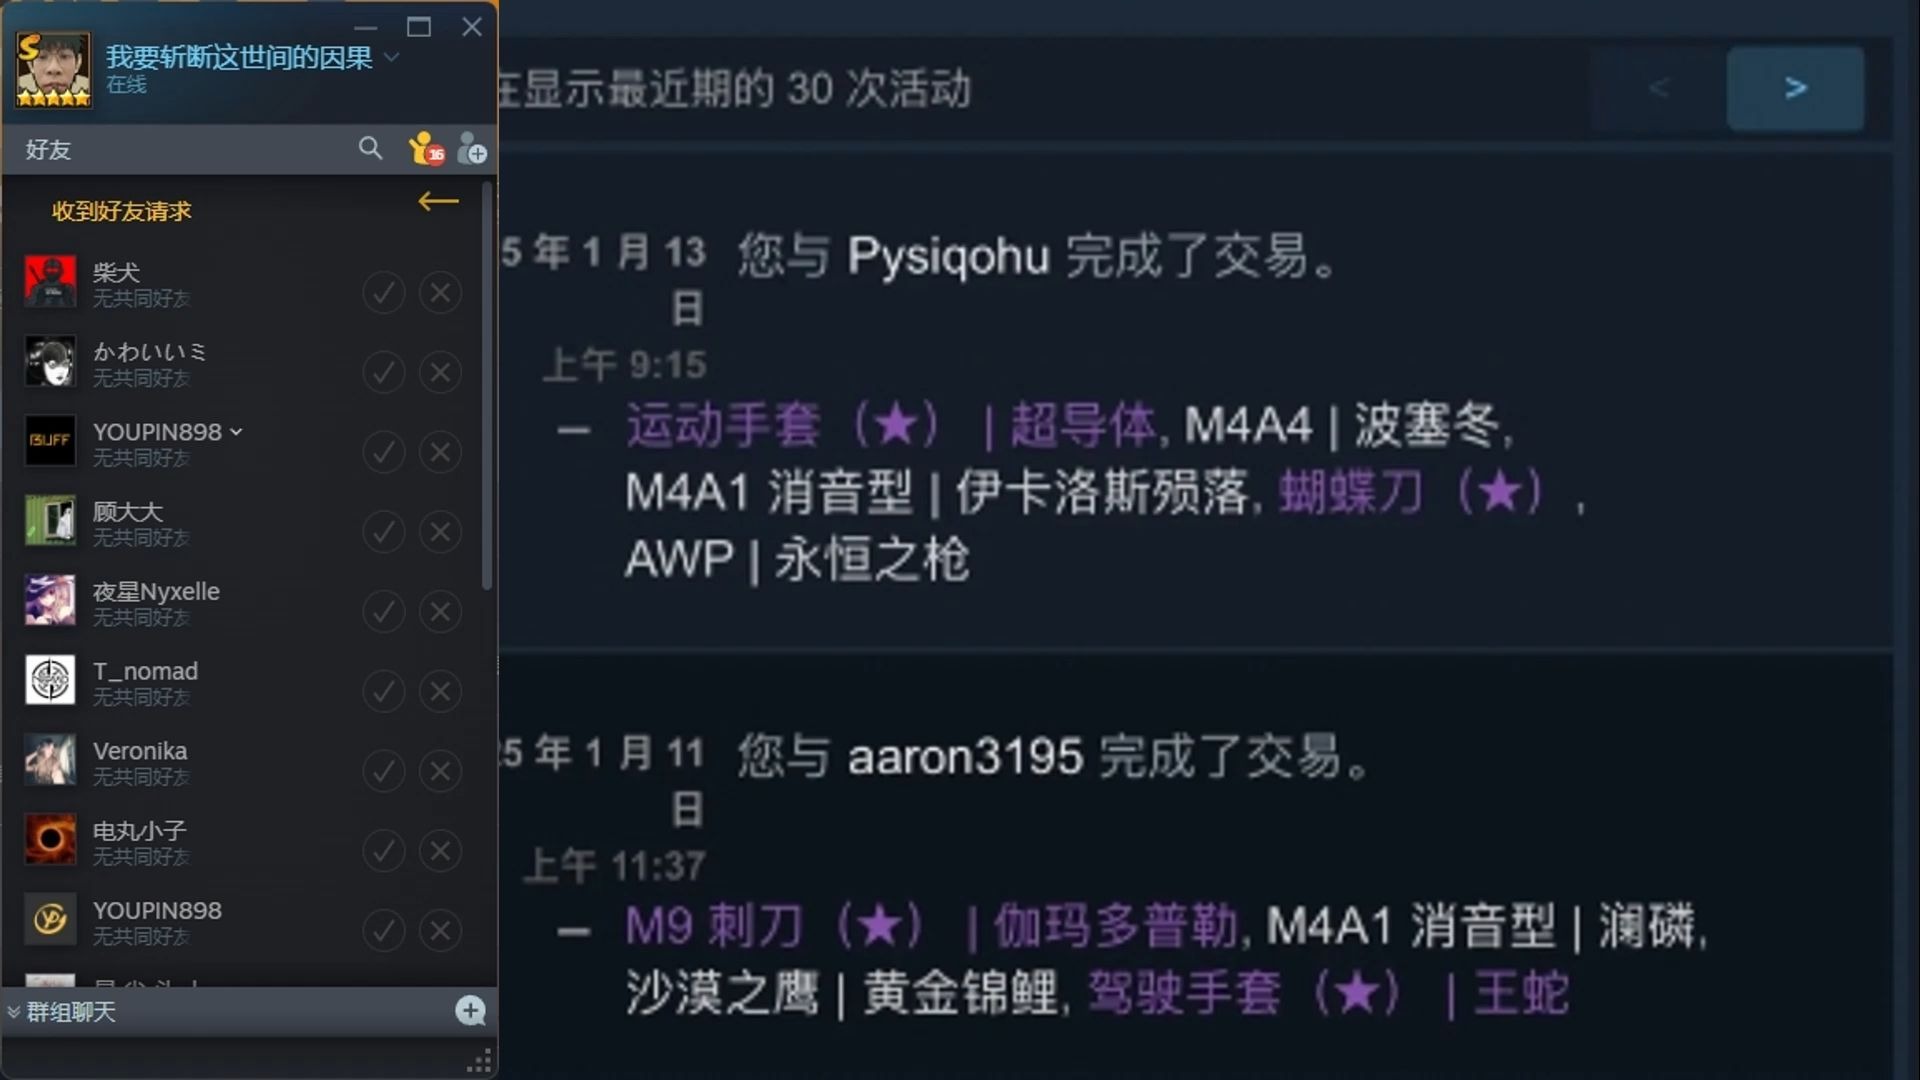Open the Pysiqohu trade partner link
The image size is (1920, 1080).
coord(948,256)
